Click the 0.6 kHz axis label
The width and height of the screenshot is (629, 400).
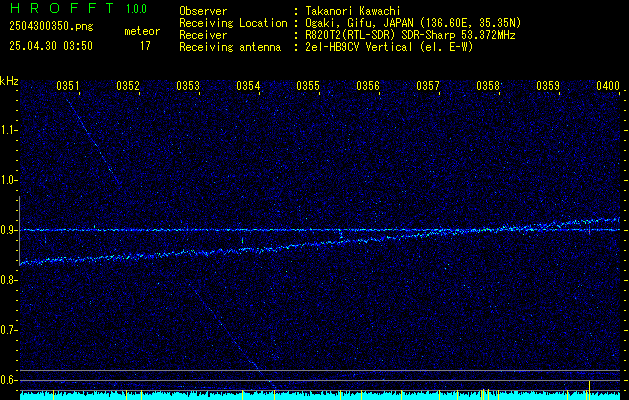(x=8, y=380)
